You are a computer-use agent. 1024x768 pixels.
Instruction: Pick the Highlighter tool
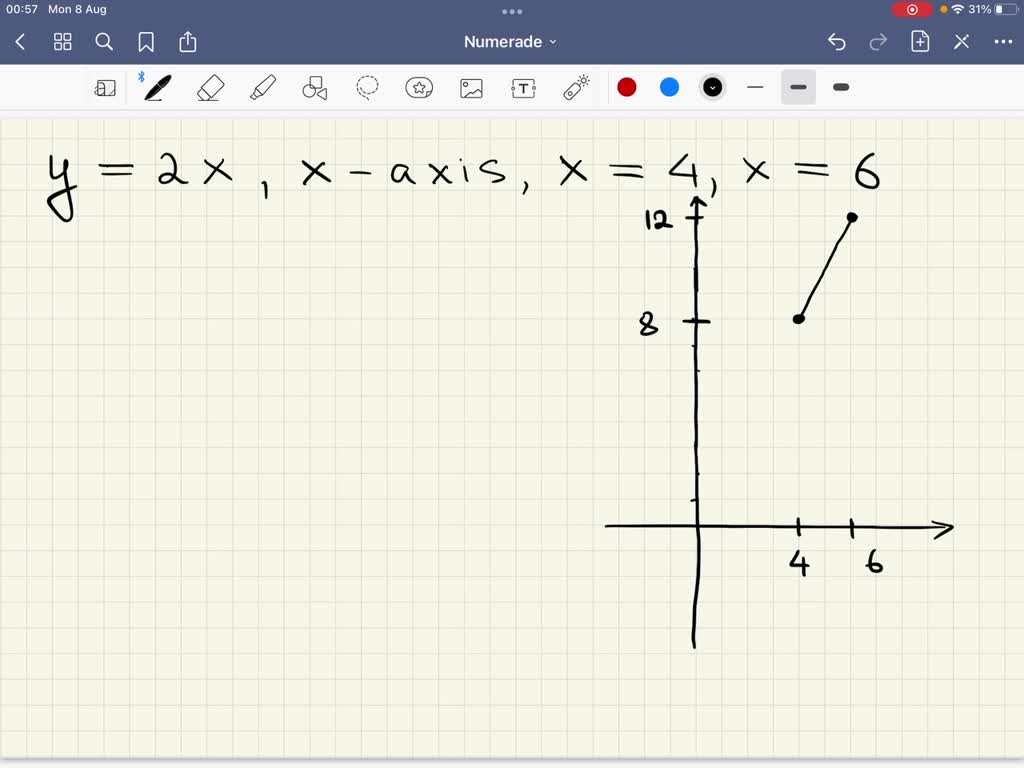click(263, 87)
